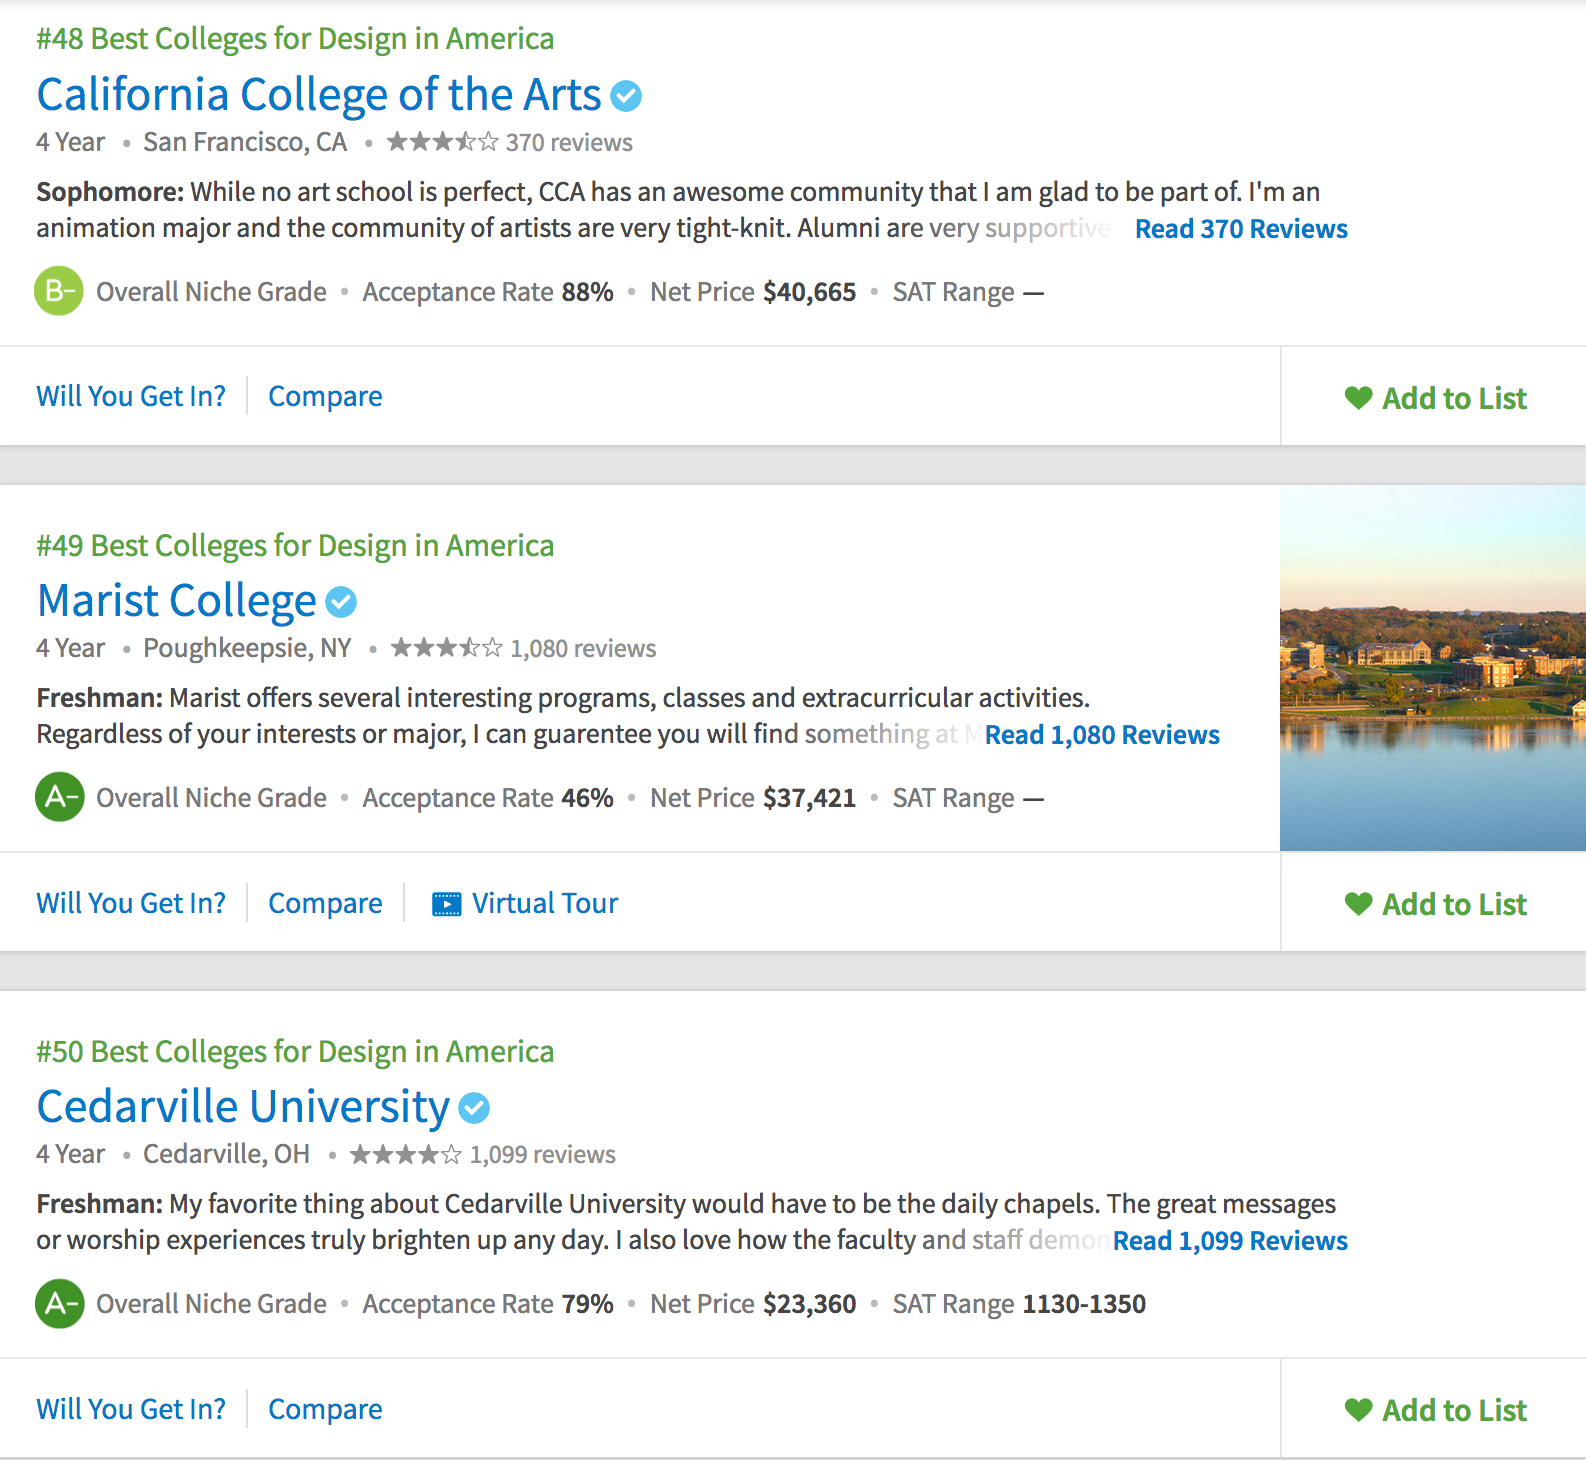The width and height of the screenshot is (1586, 1460).
Task: Click Compare under Marist College
Action: (x=325, y=903)
